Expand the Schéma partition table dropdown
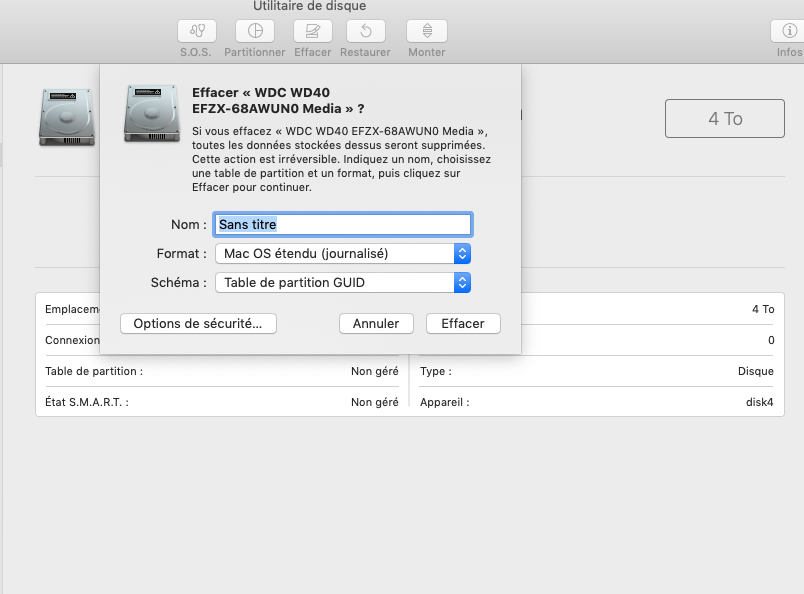 [x=343, y=283]
